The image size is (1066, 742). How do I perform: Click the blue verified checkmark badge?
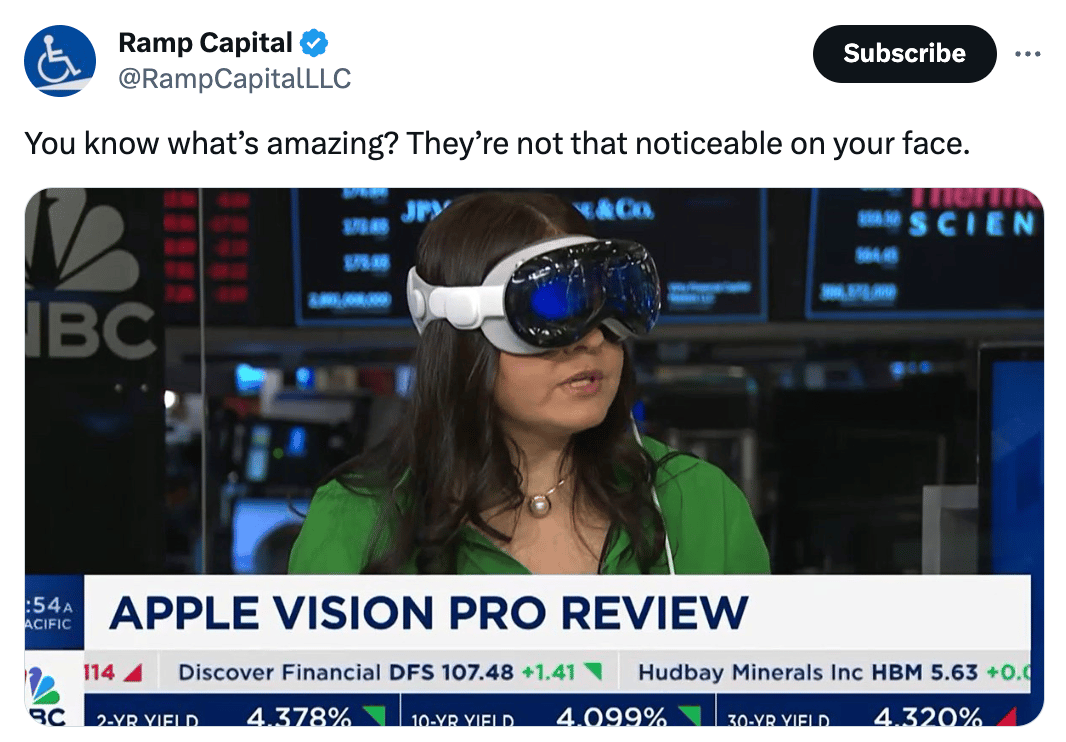click(313, 43)
